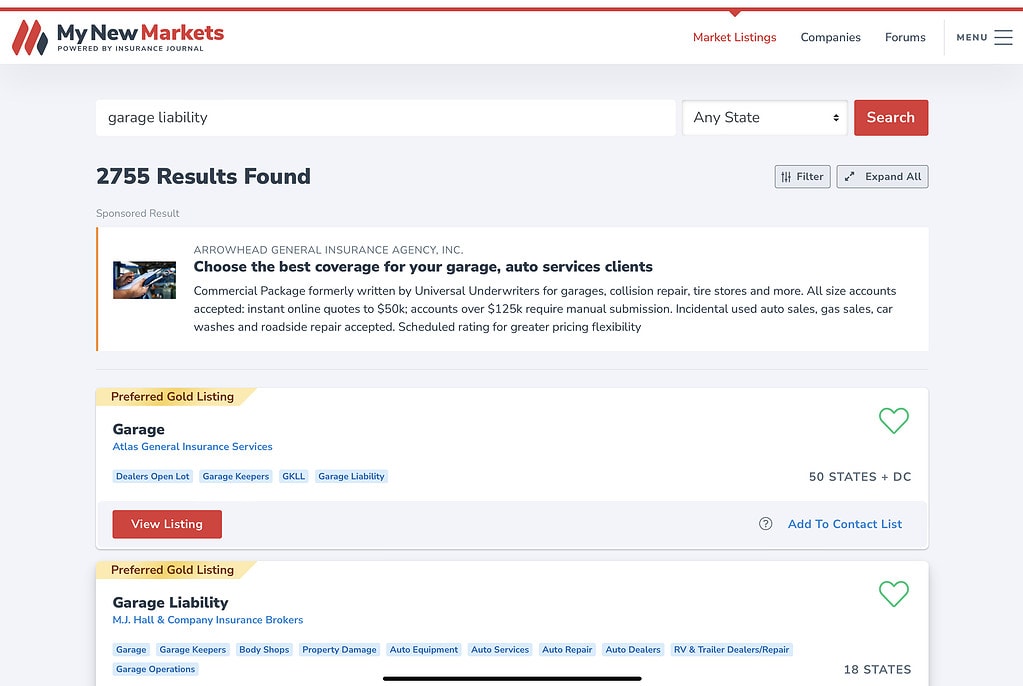1023x686 pixels.
Task: Open the Companies page
Action: tap(830, 37)
